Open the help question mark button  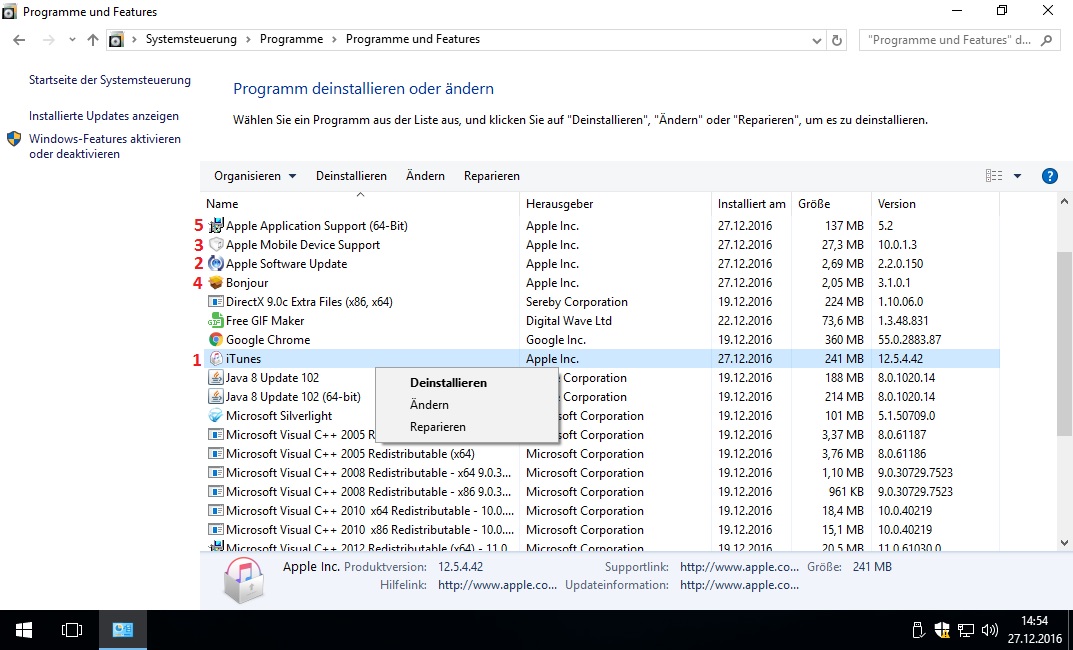click(1050, 176)
